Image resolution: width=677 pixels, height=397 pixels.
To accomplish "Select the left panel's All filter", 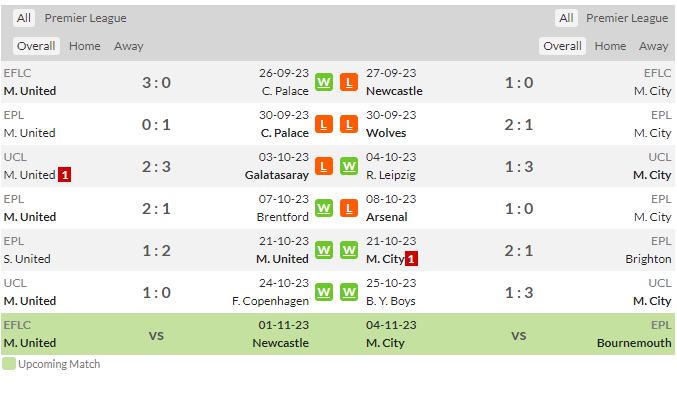I will tap(24, 18).
